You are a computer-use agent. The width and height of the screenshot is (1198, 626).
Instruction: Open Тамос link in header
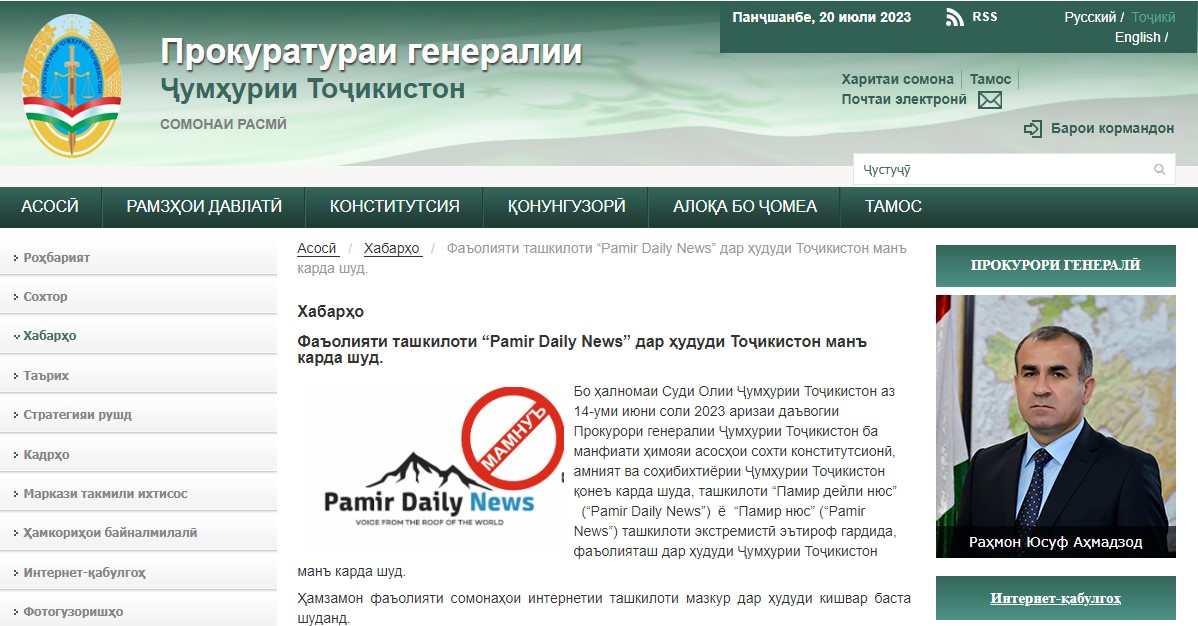[x=990, y=79]
